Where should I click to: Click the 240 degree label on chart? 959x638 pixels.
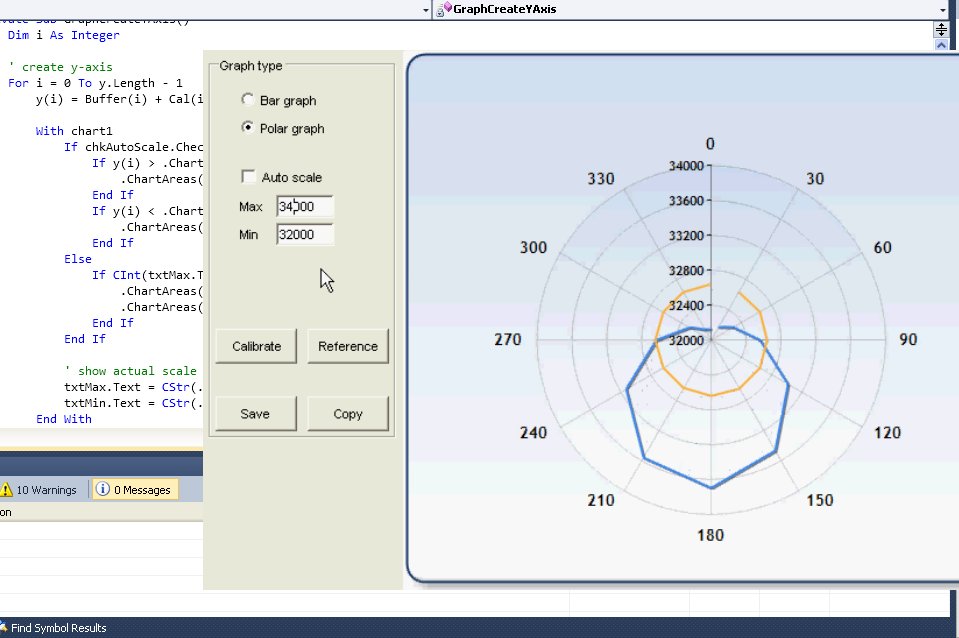pyautogui.click(x=533, y=432)
